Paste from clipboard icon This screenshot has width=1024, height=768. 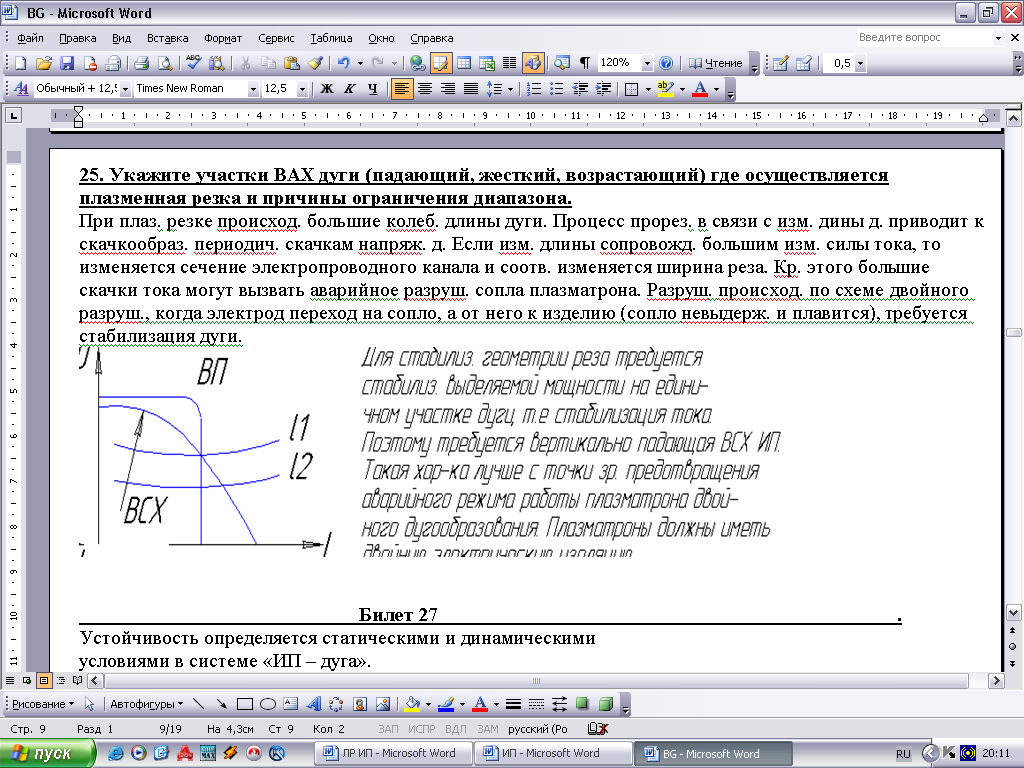click(292, 63)
